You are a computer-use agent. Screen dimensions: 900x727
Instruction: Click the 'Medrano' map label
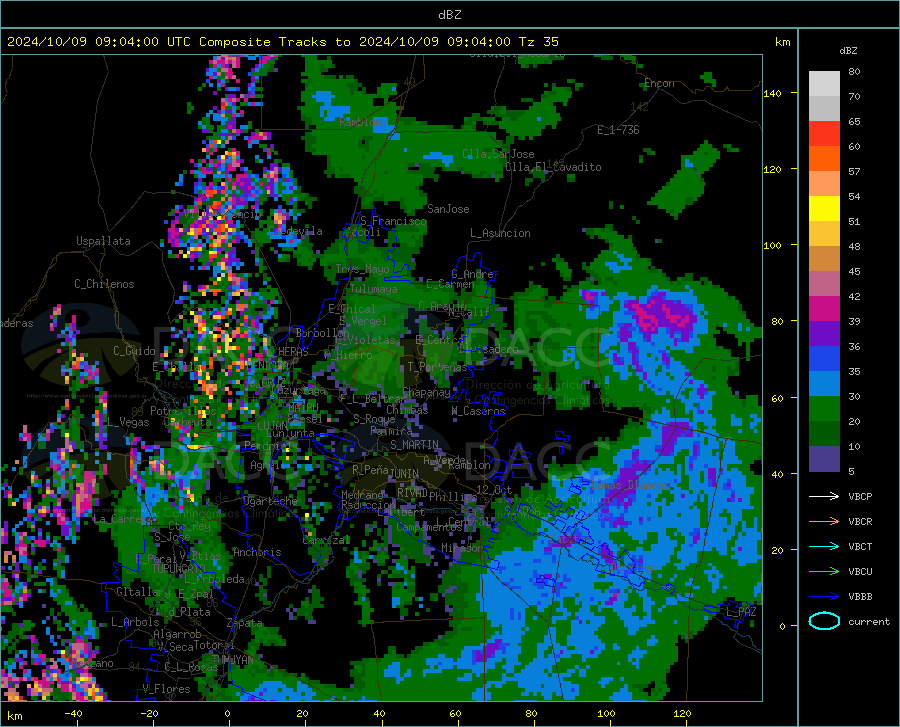(x=362, y=495)
